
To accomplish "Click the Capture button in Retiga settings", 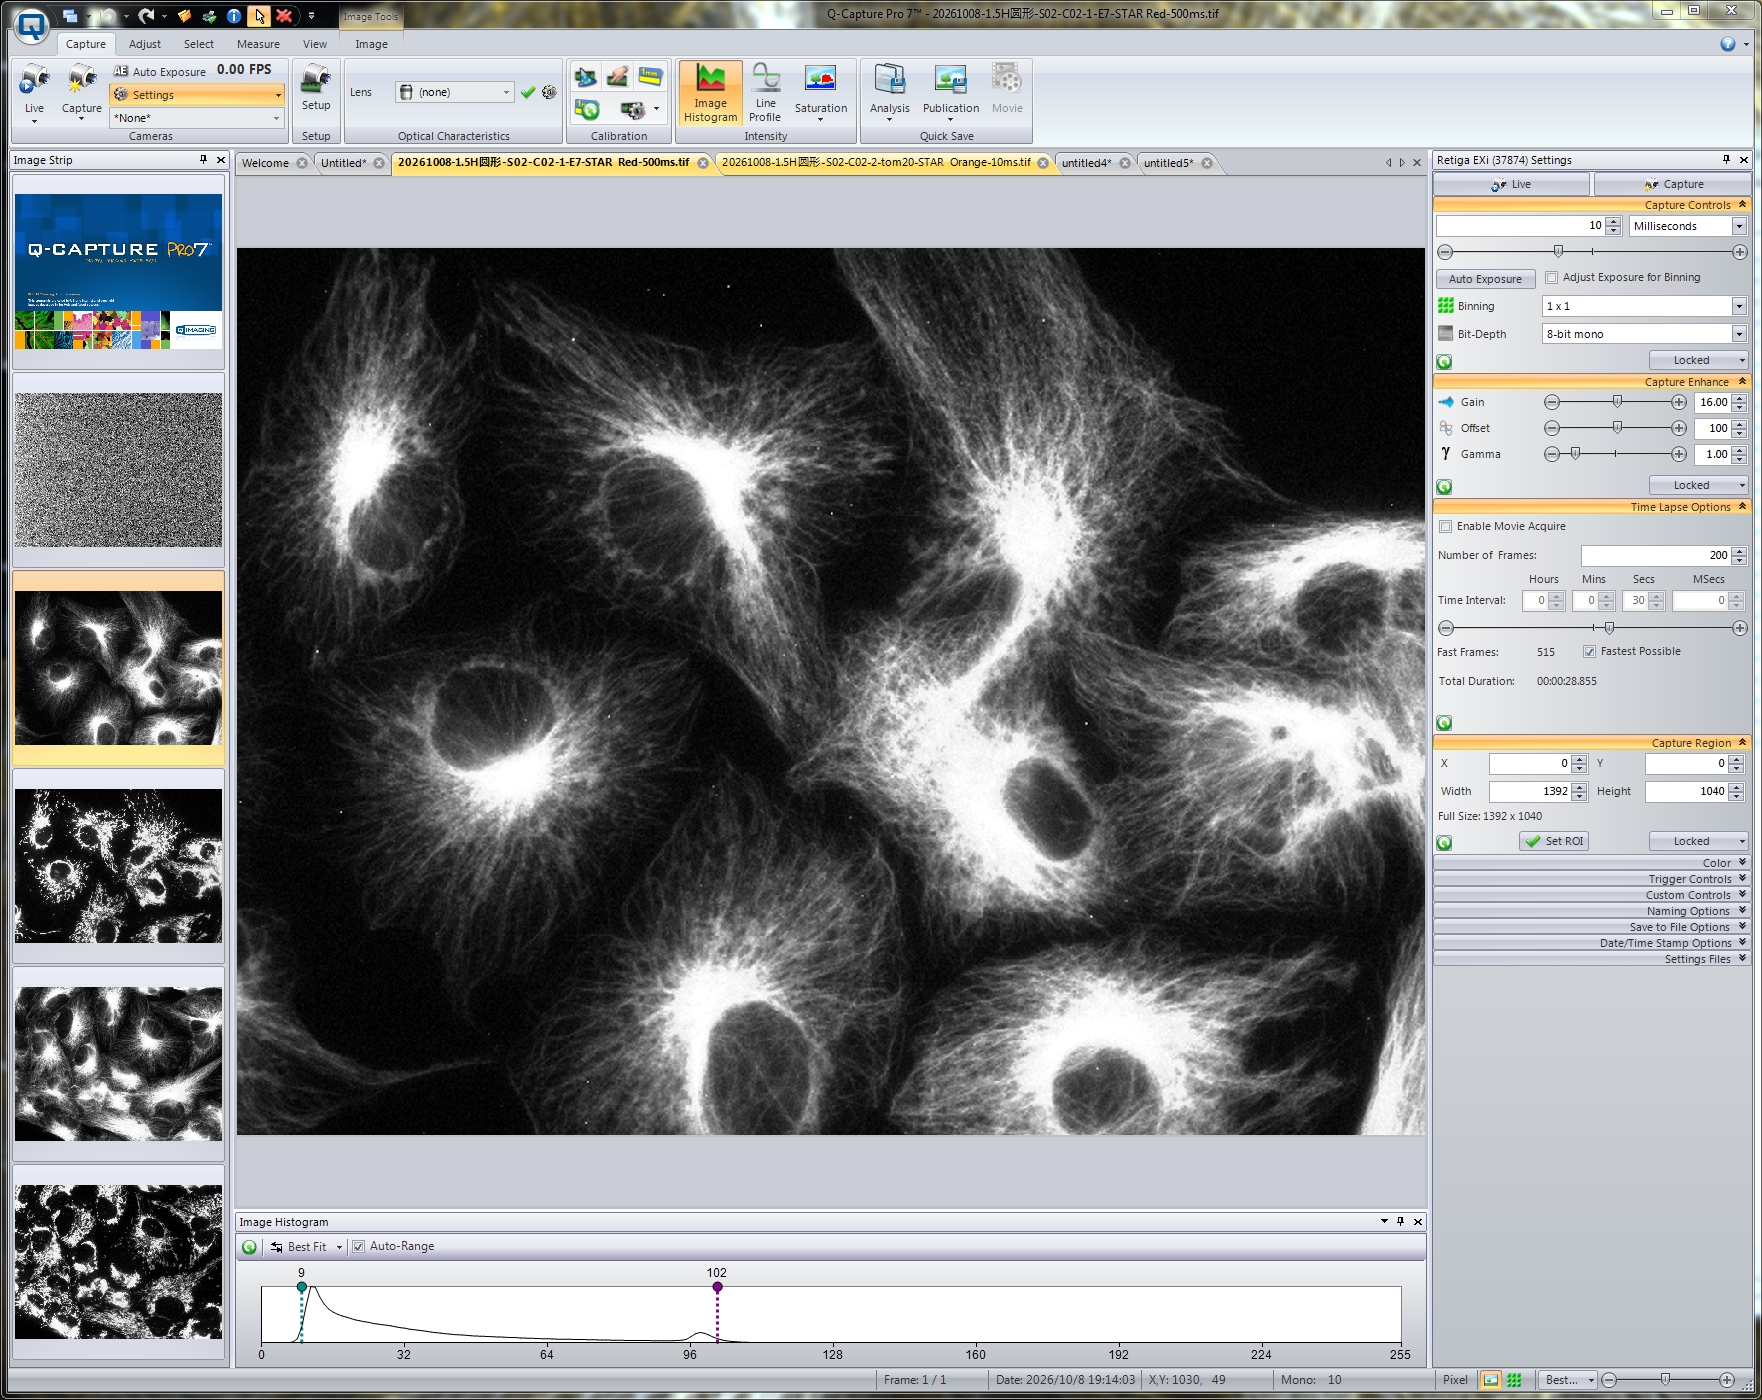I will pyautogui.click(x=1672, y=185).
